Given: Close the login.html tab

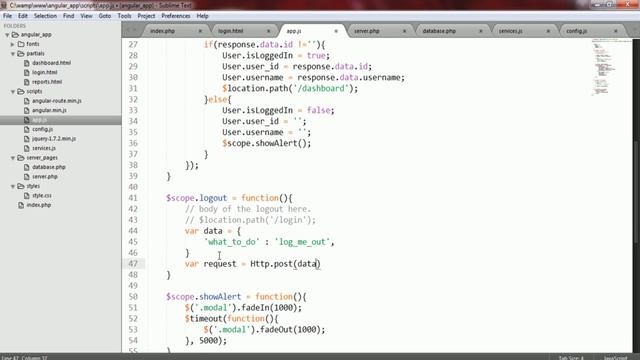Looking at the screenshot, I should pyautogui.click(x=269, y=31).
